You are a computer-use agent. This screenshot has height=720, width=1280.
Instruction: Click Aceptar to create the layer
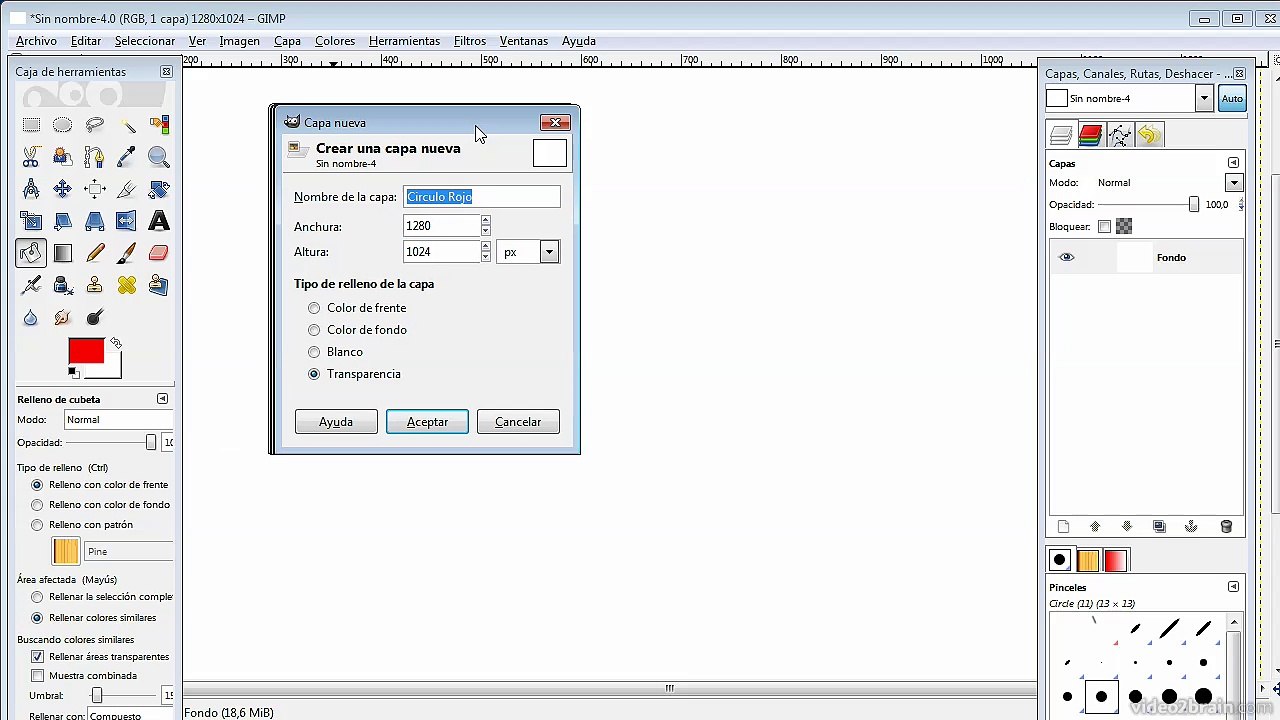tap(427, 422)
